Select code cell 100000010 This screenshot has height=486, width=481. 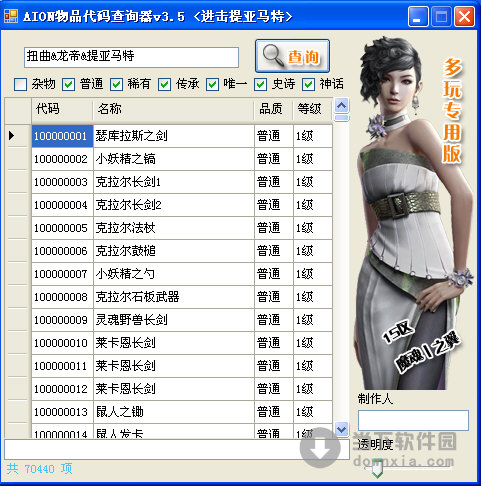click(62, 343)
